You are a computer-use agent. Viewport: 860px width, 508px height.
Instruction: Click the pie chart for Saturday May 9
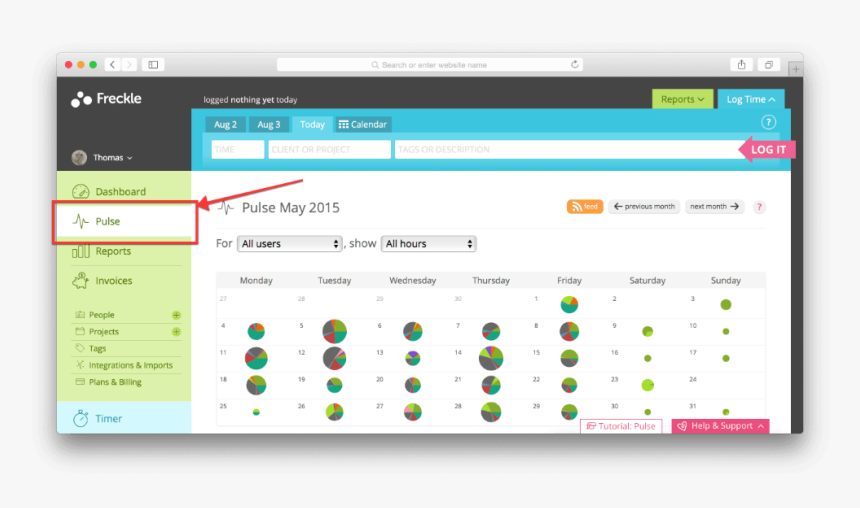[x=648, y=331]
